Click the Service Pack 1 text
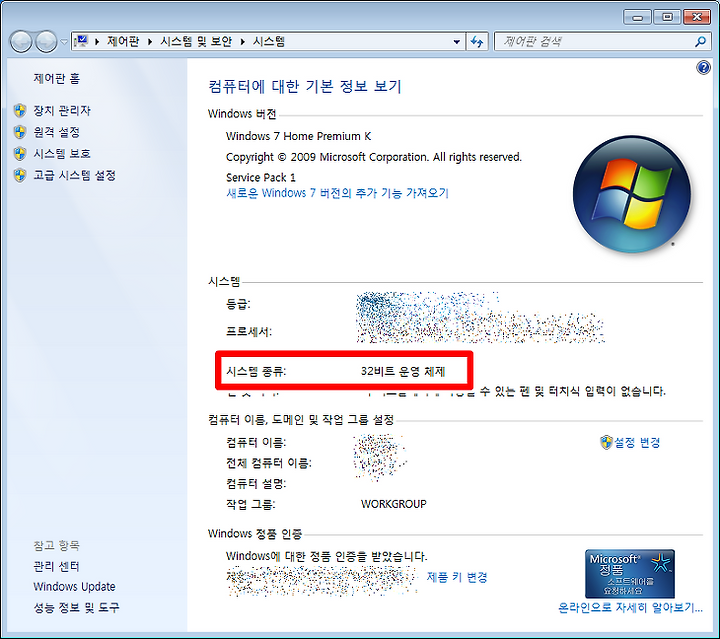The width and height of the screenshot is (720, 639). pyautogui.click(x=261, y=177)
